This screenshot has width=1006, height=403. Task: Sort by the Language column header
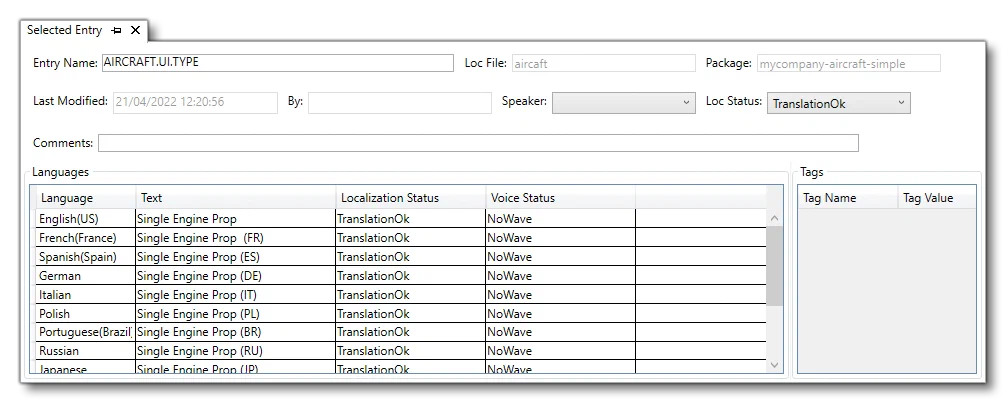(x=85, y=198)
